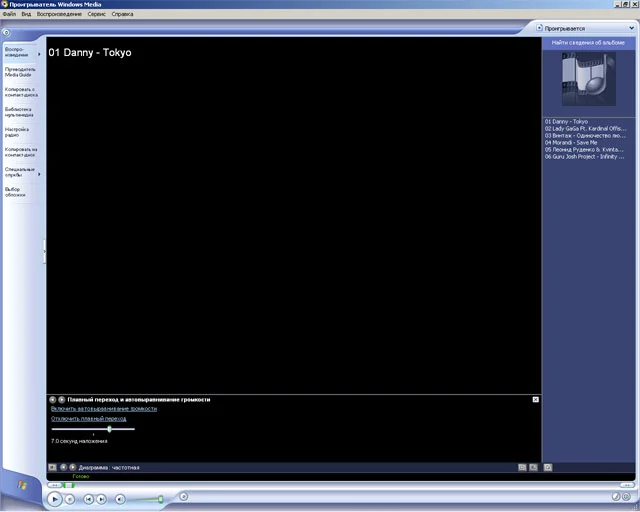Open the Сервис menu

[x=97, y=14]
